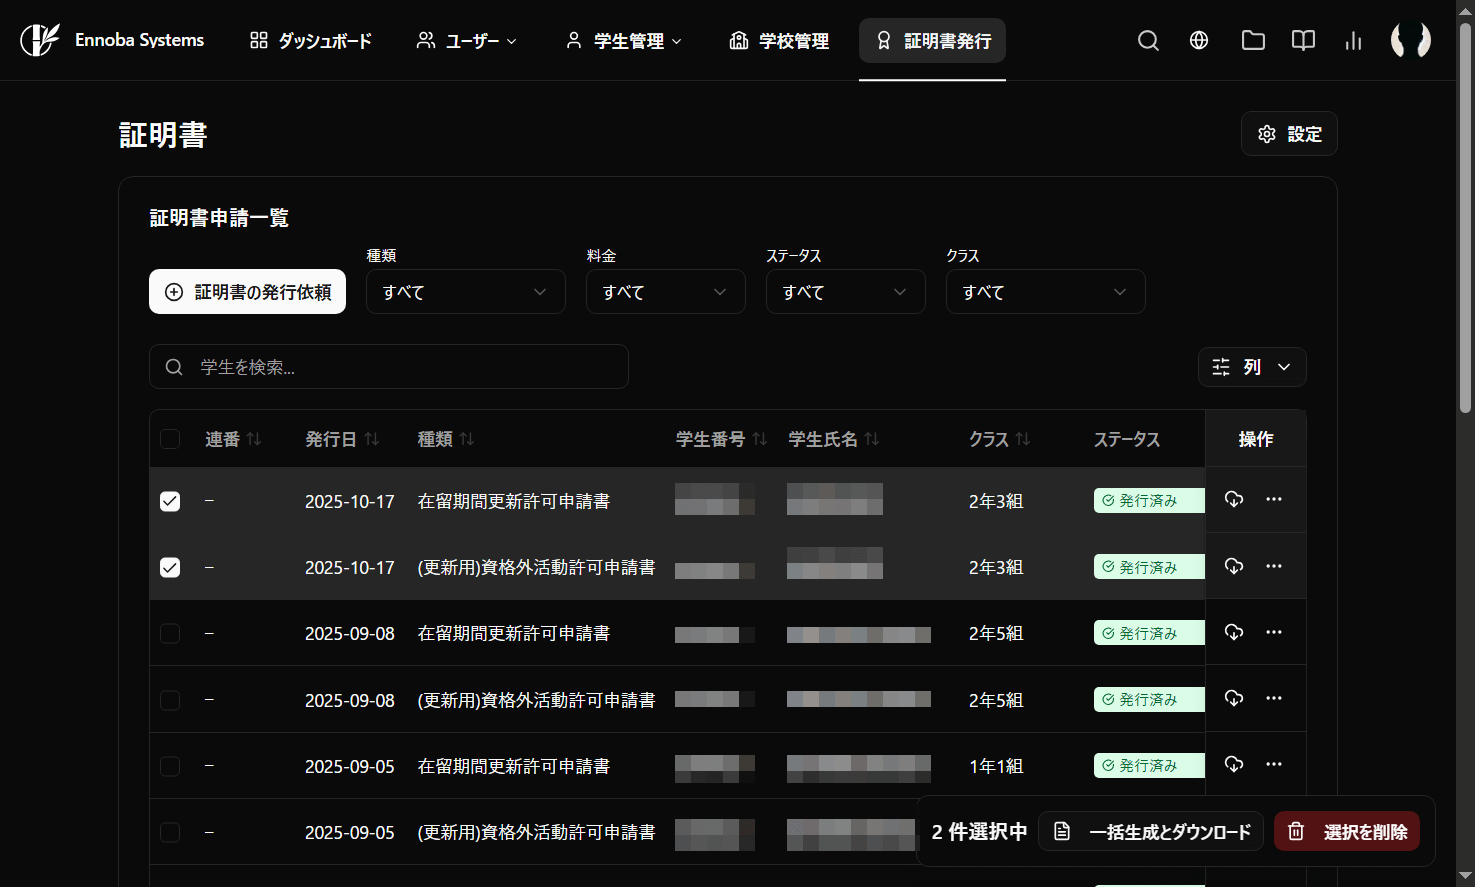Open the 学校管理 navigation item
This screenshot has width=1475, height=887.
[x=780, y=41]
